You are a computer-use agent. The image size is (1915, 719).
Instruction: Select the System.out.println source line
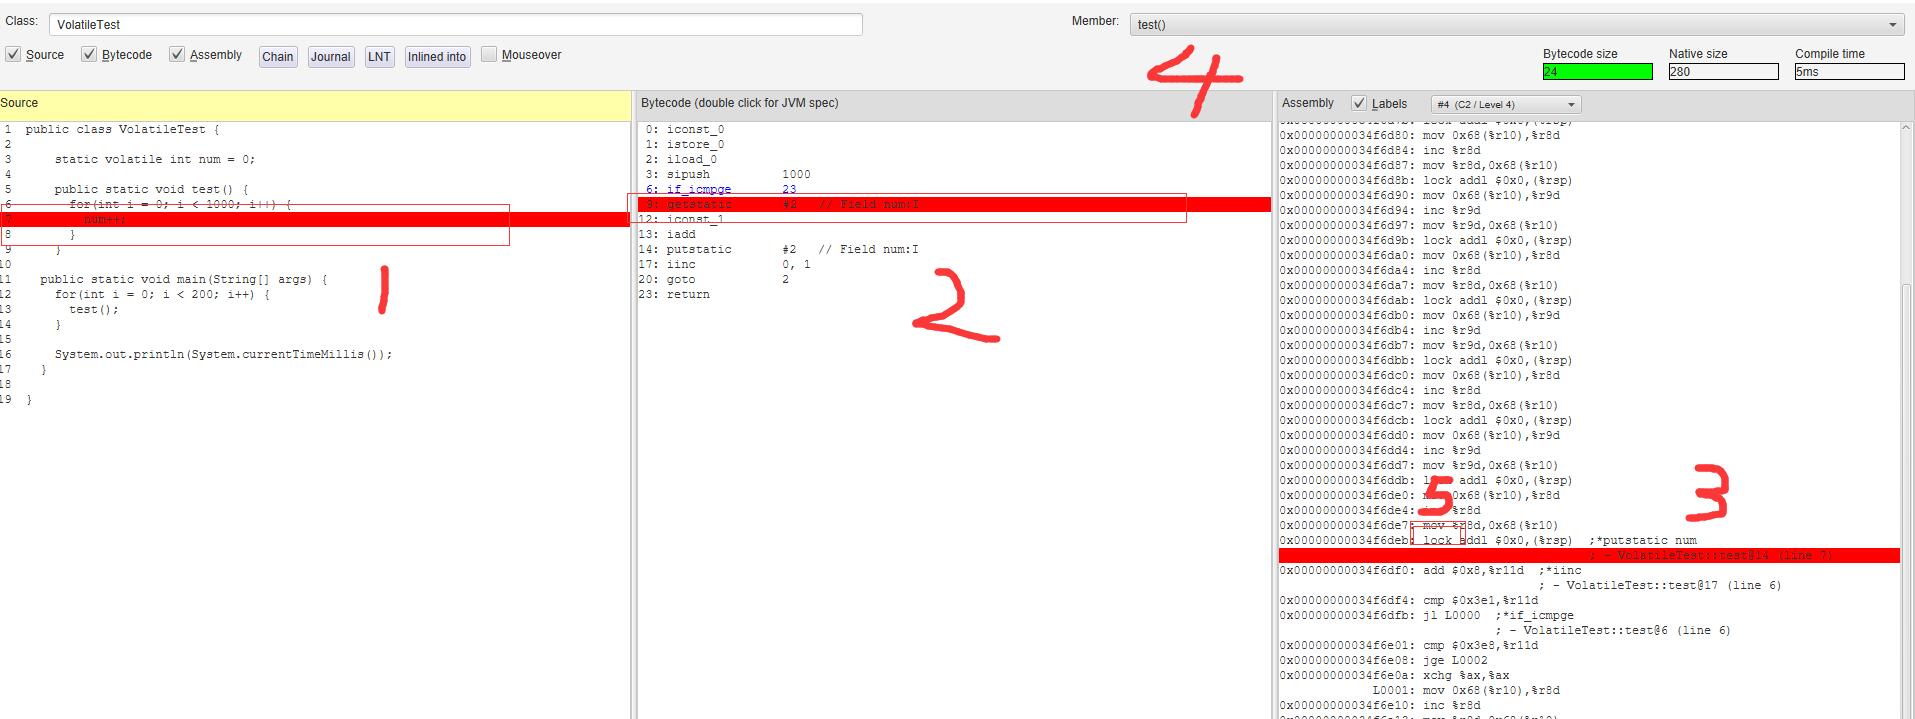(223, 354)
